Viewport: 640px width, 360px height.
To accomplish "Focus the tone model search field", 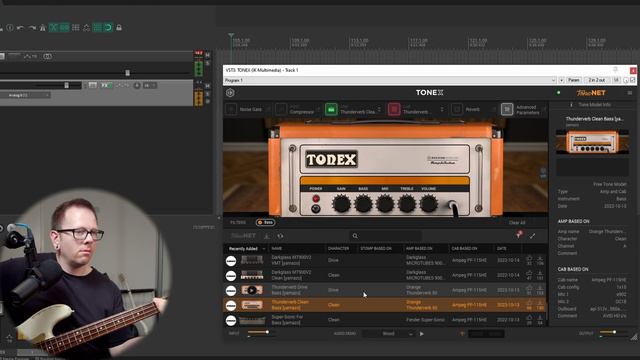I will click(x=387, y=236).
